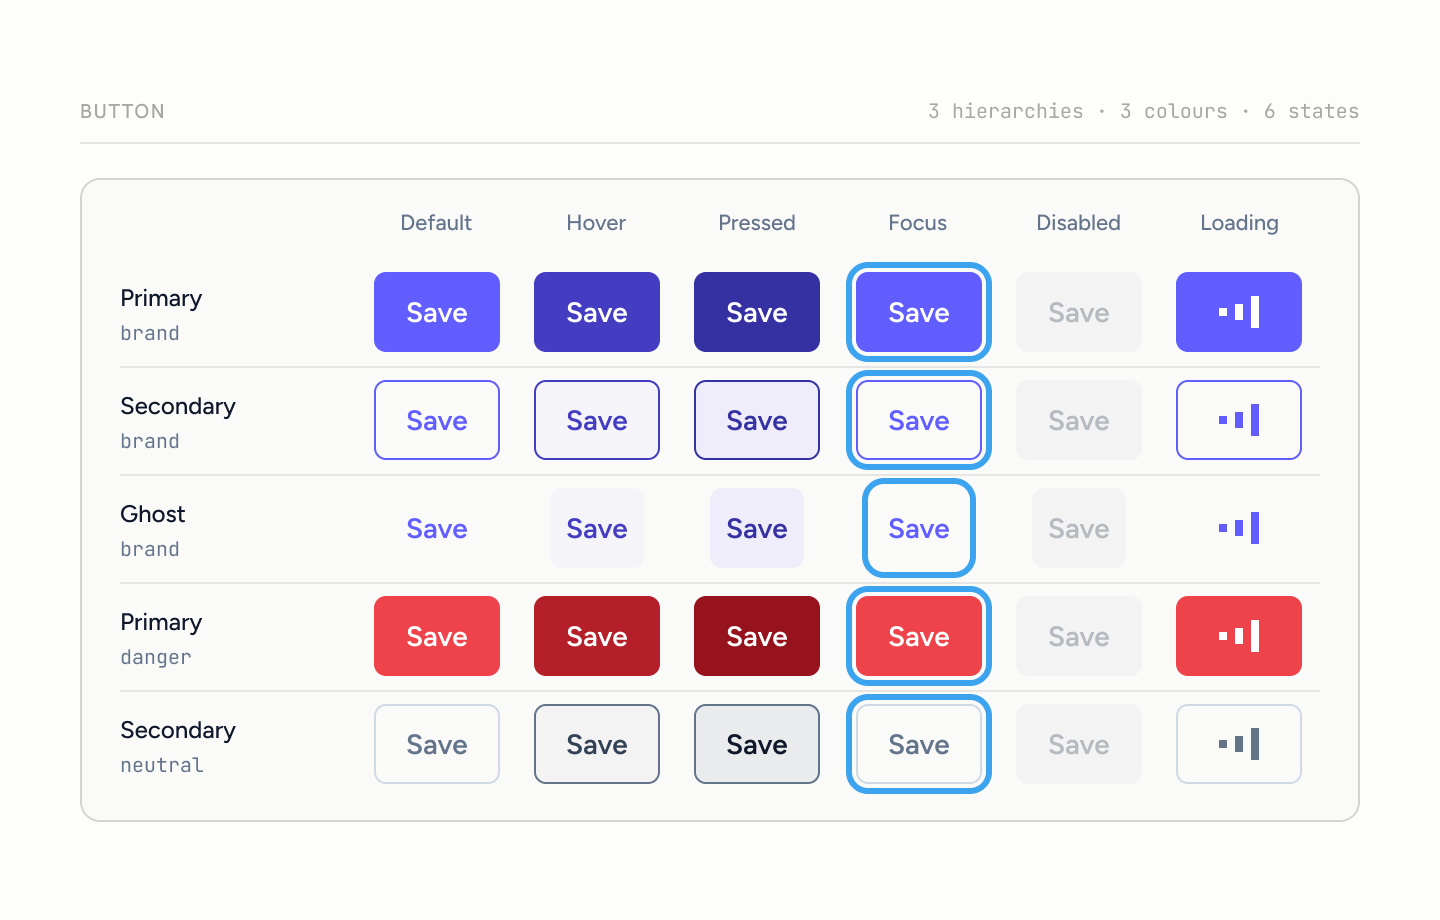Click Ghost brand Hover Save button
This screenshot has height=920, width=1440.
pyautogui.click(x=597, y=528)
